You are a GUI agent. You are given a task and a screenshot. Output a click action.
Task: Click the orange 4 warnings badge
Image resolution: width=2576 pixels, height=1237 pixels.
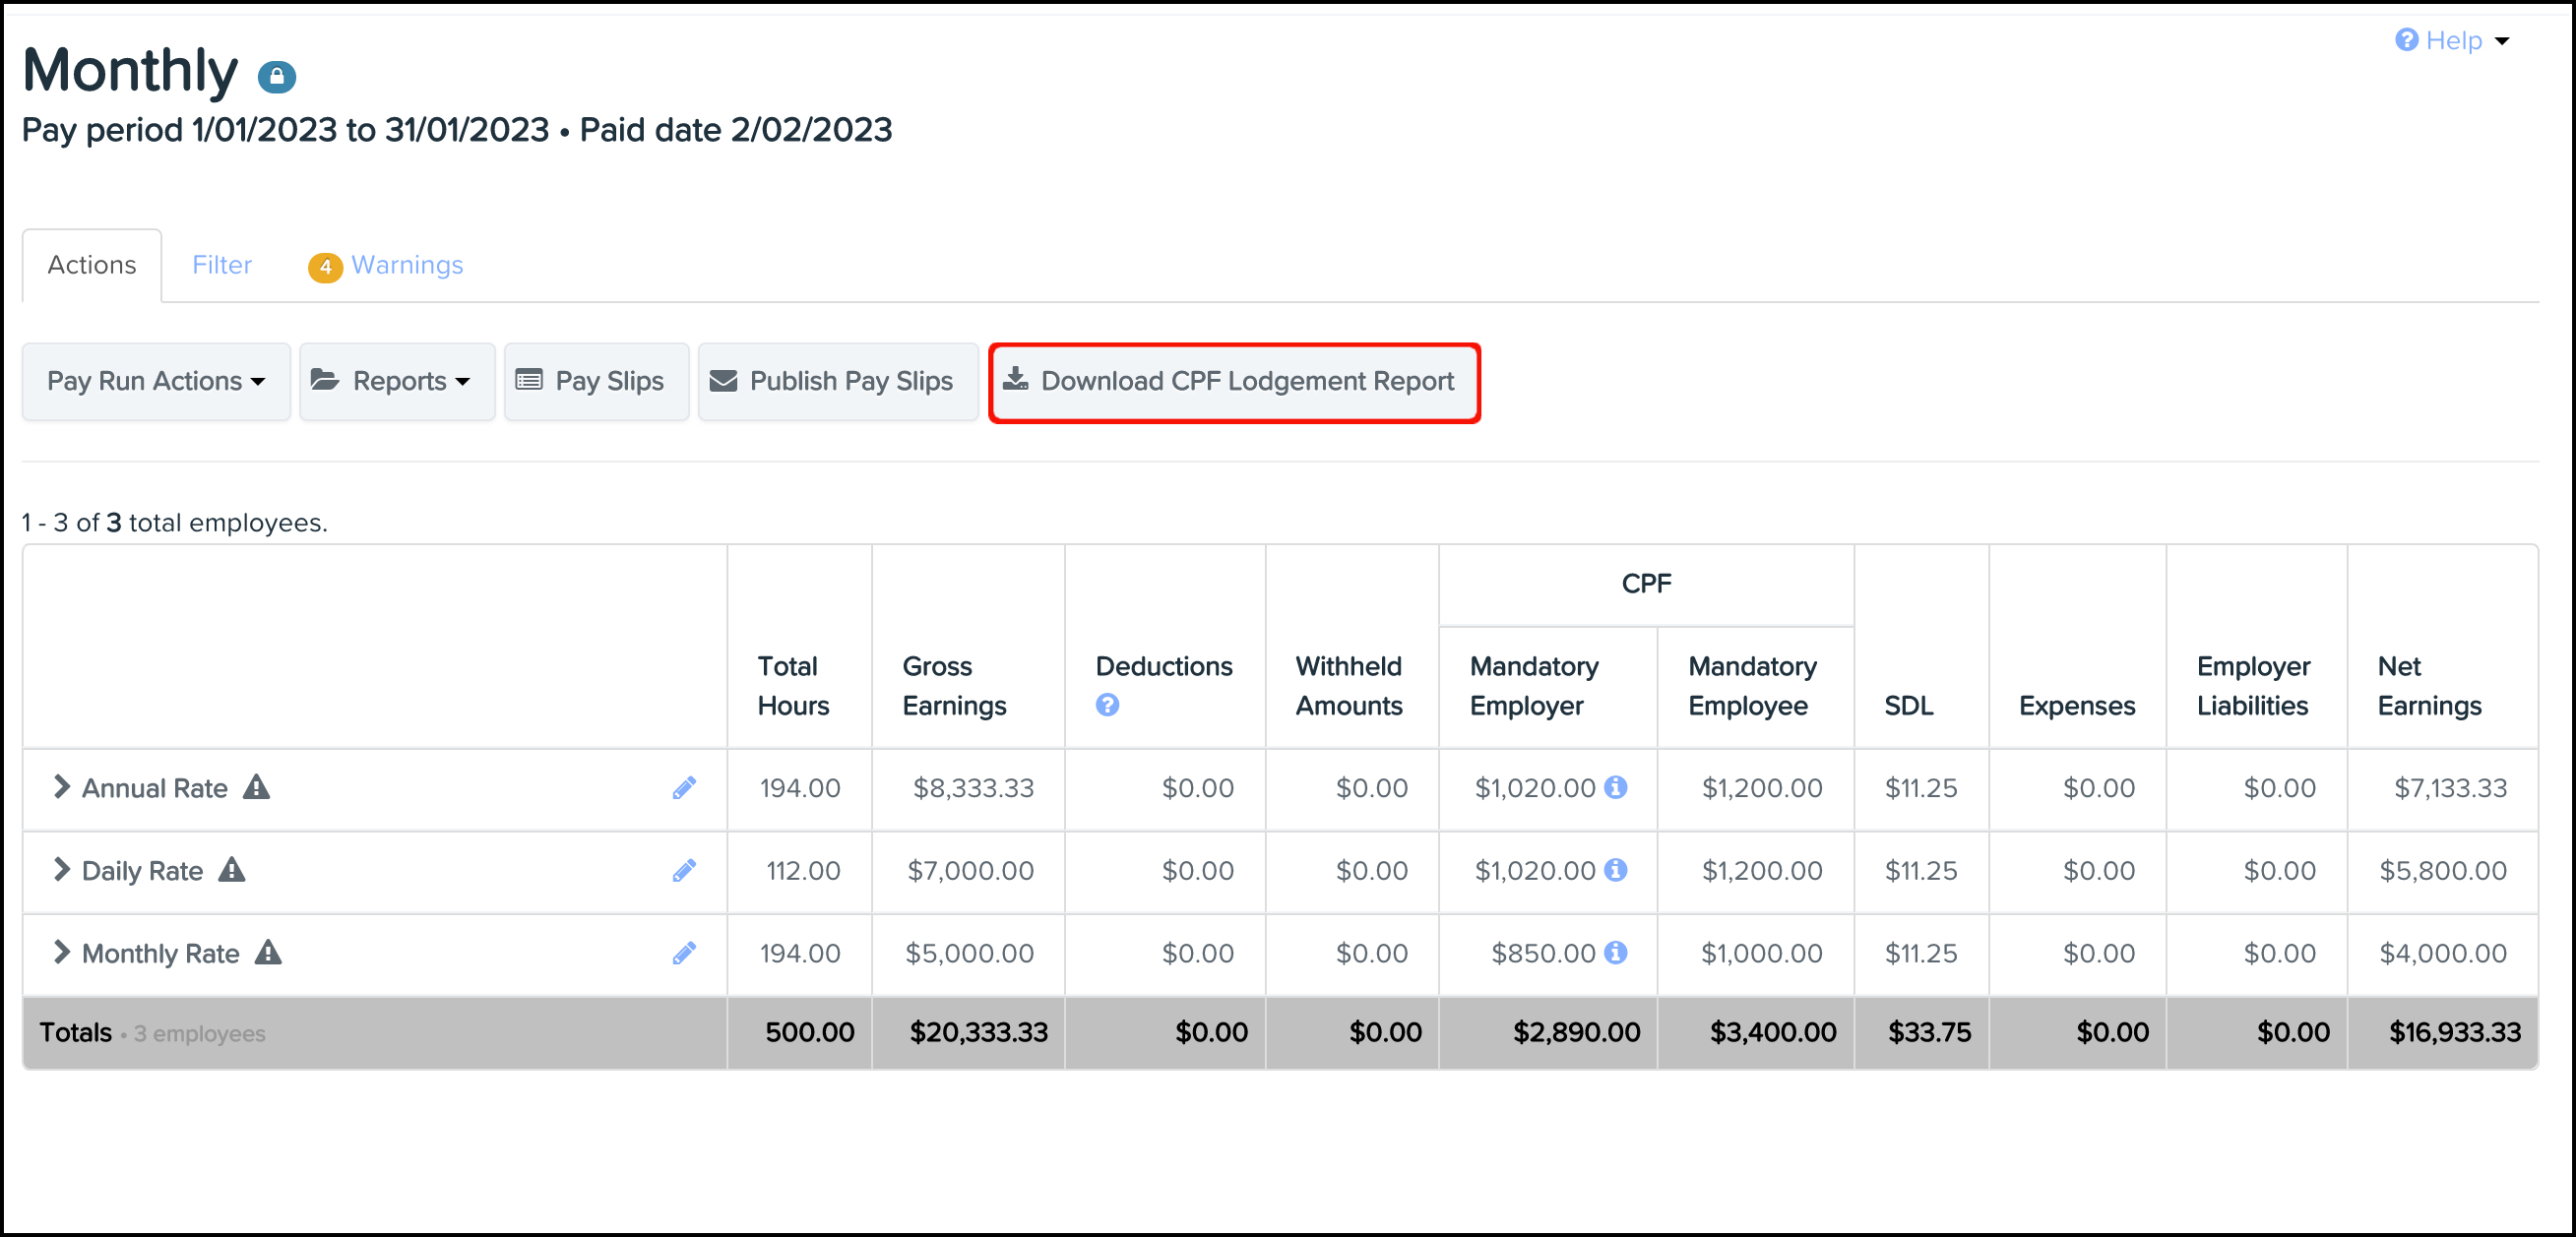pyautogui.click(x=324, y=267)
